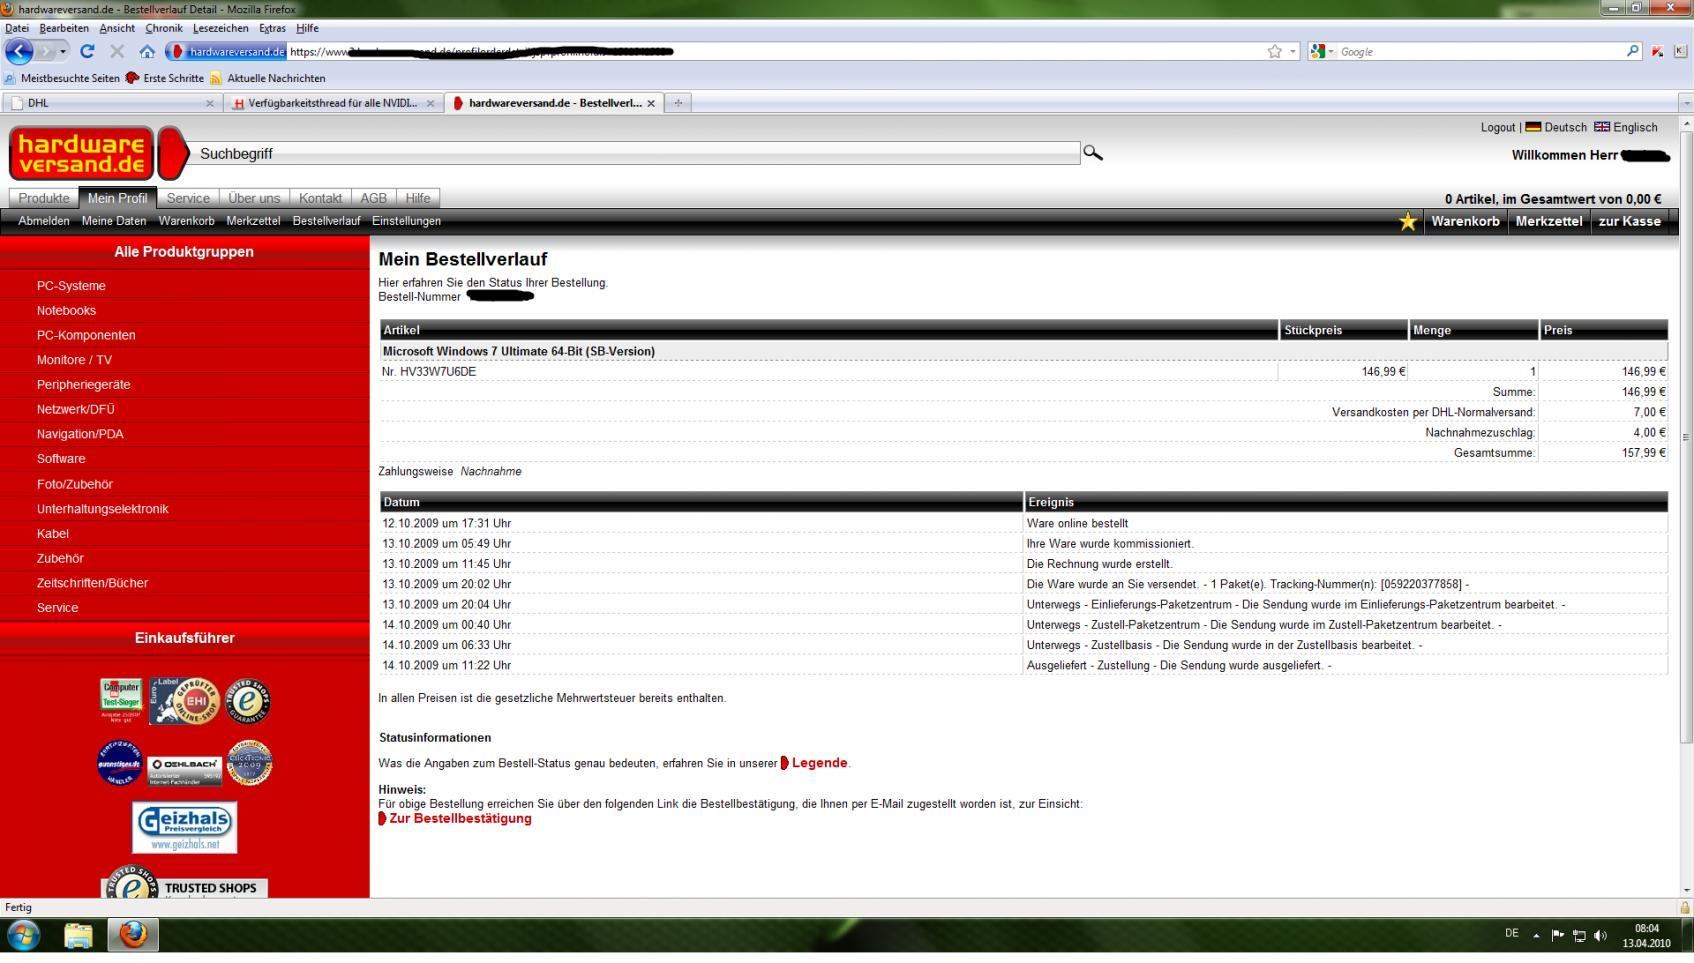Screen dimensions: 1694x963
Task: Select the Produkte navigation tab
Action: point(44,198)
